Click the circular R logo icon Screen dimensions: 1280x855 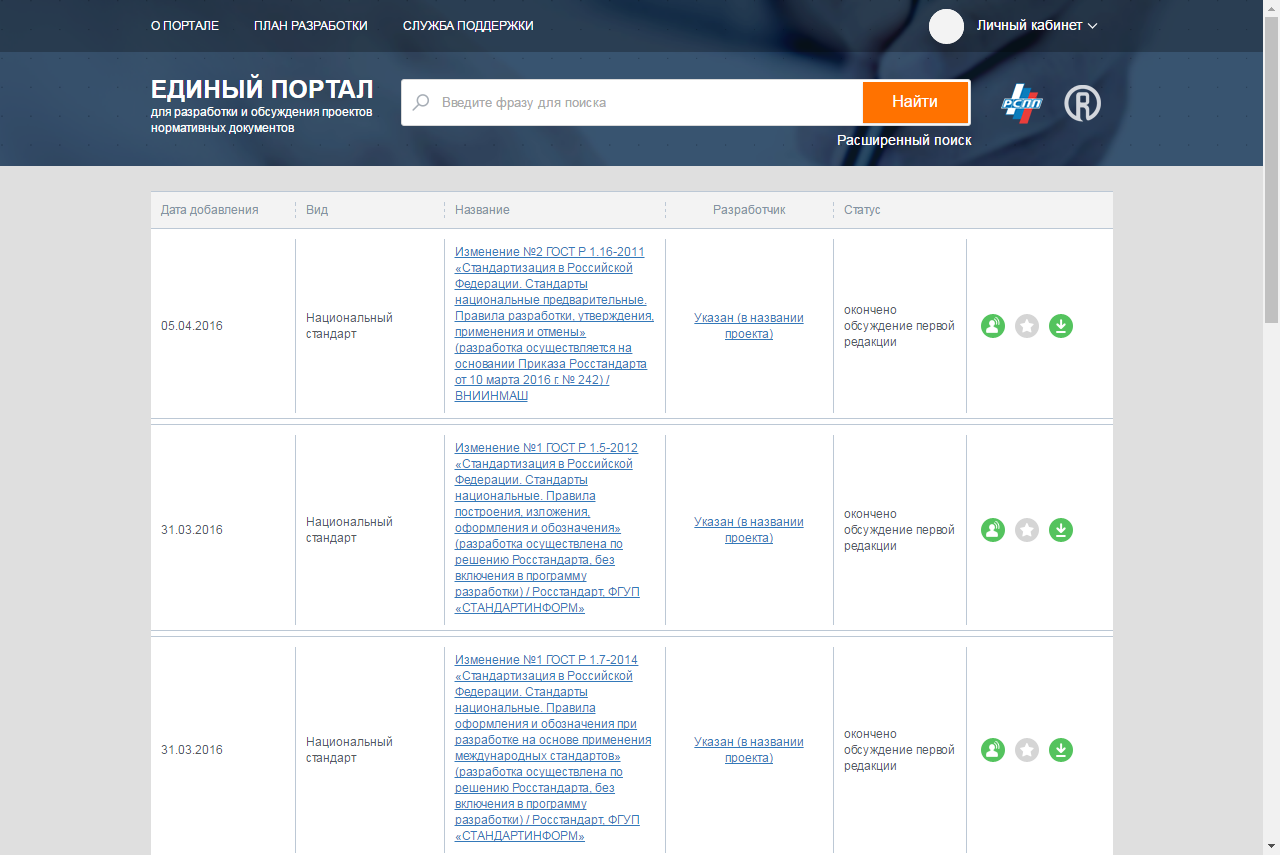pyautogui.click(x=1082, y=103)
